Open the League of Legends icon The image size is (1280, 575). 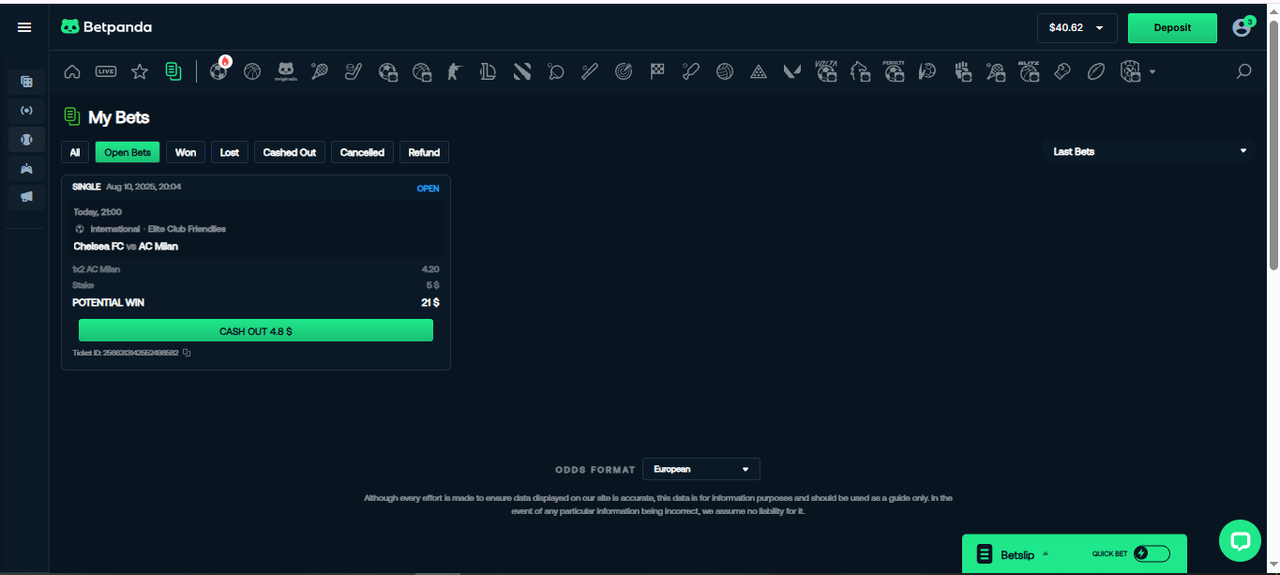[x=488, y=72]
